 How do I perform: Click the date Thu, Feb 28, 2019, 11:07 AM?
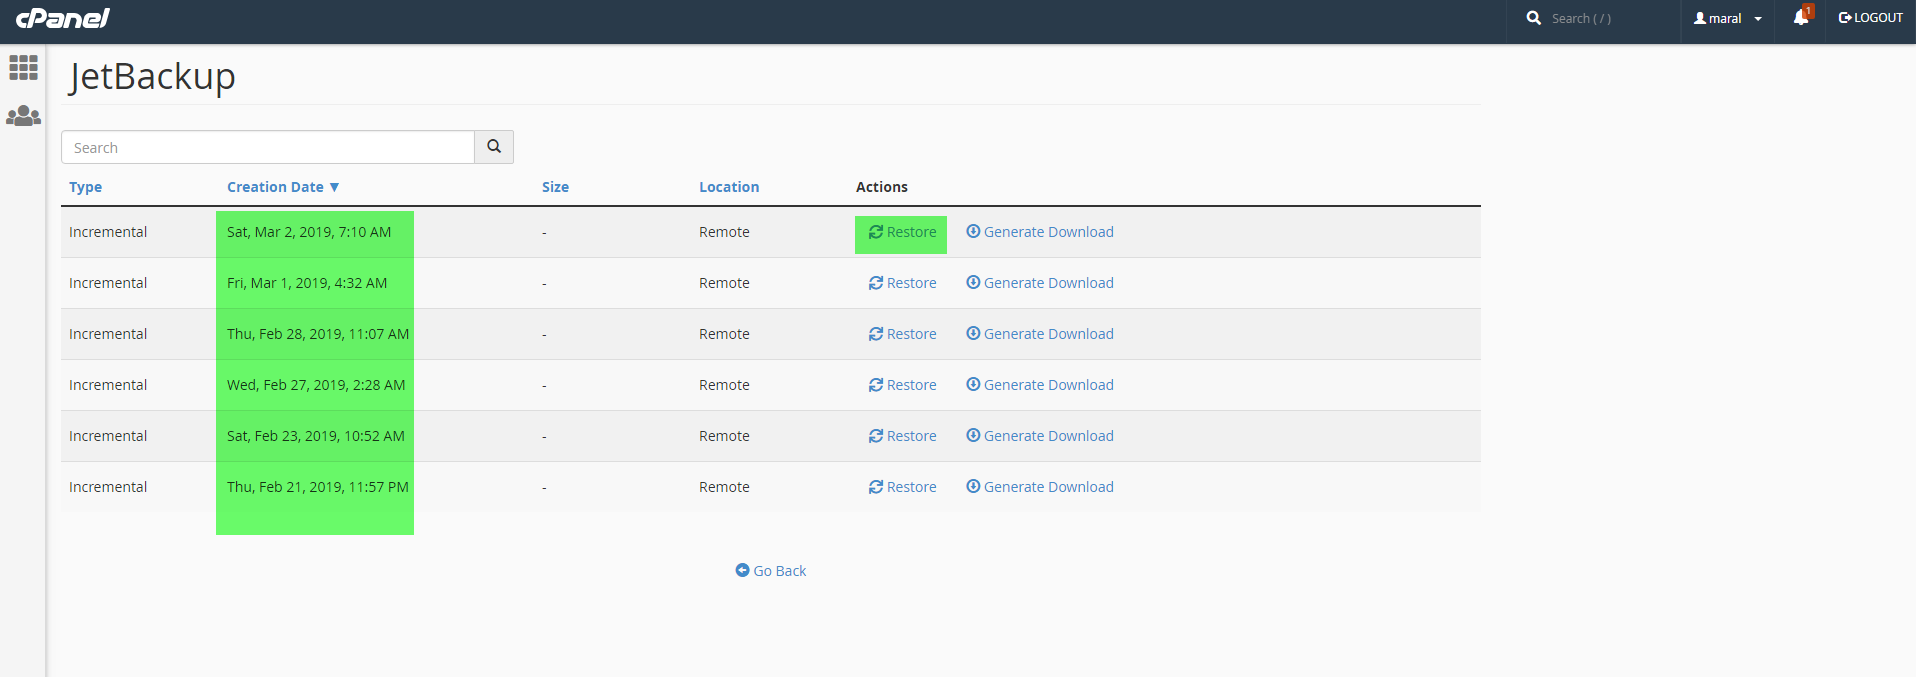(x=318, y=334)
